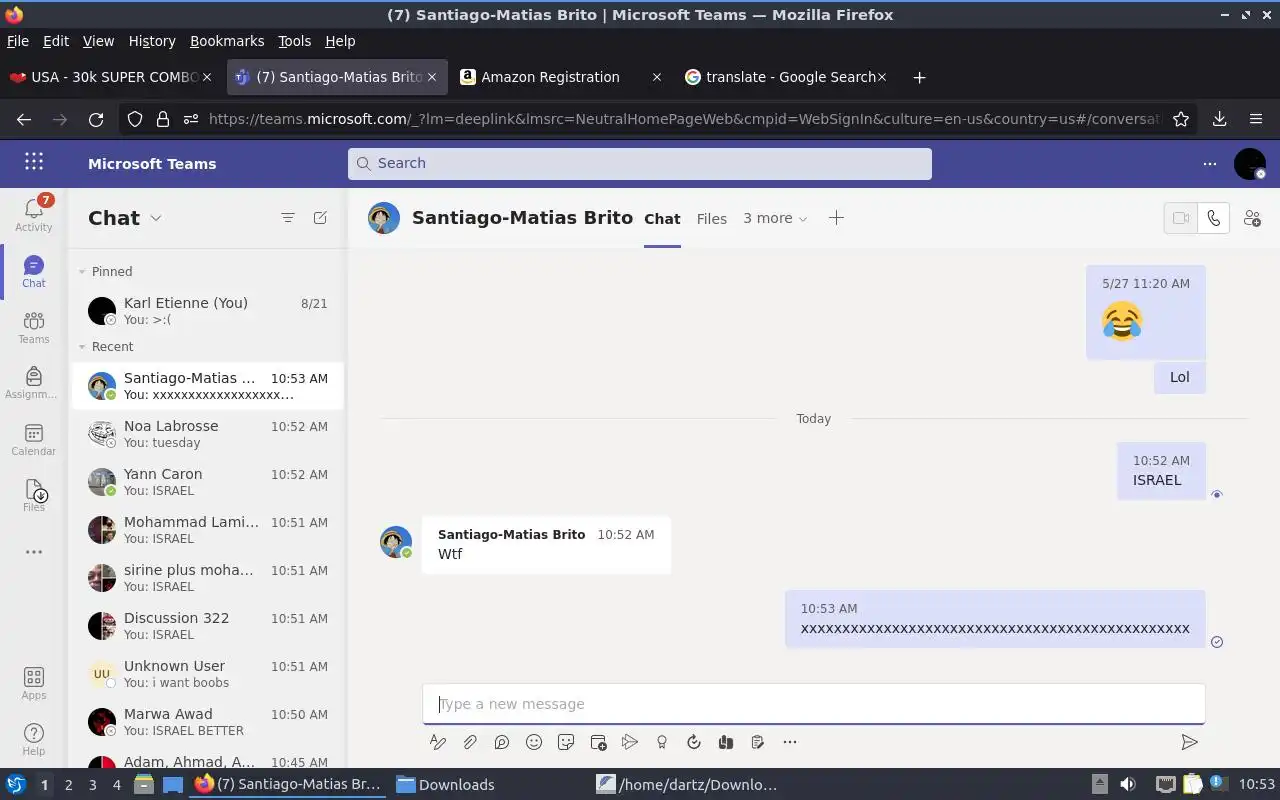The width and height of the screenshot is (1280, 800).
Task: Click the volume speaker icon in tray
Action: (1127, 785)
